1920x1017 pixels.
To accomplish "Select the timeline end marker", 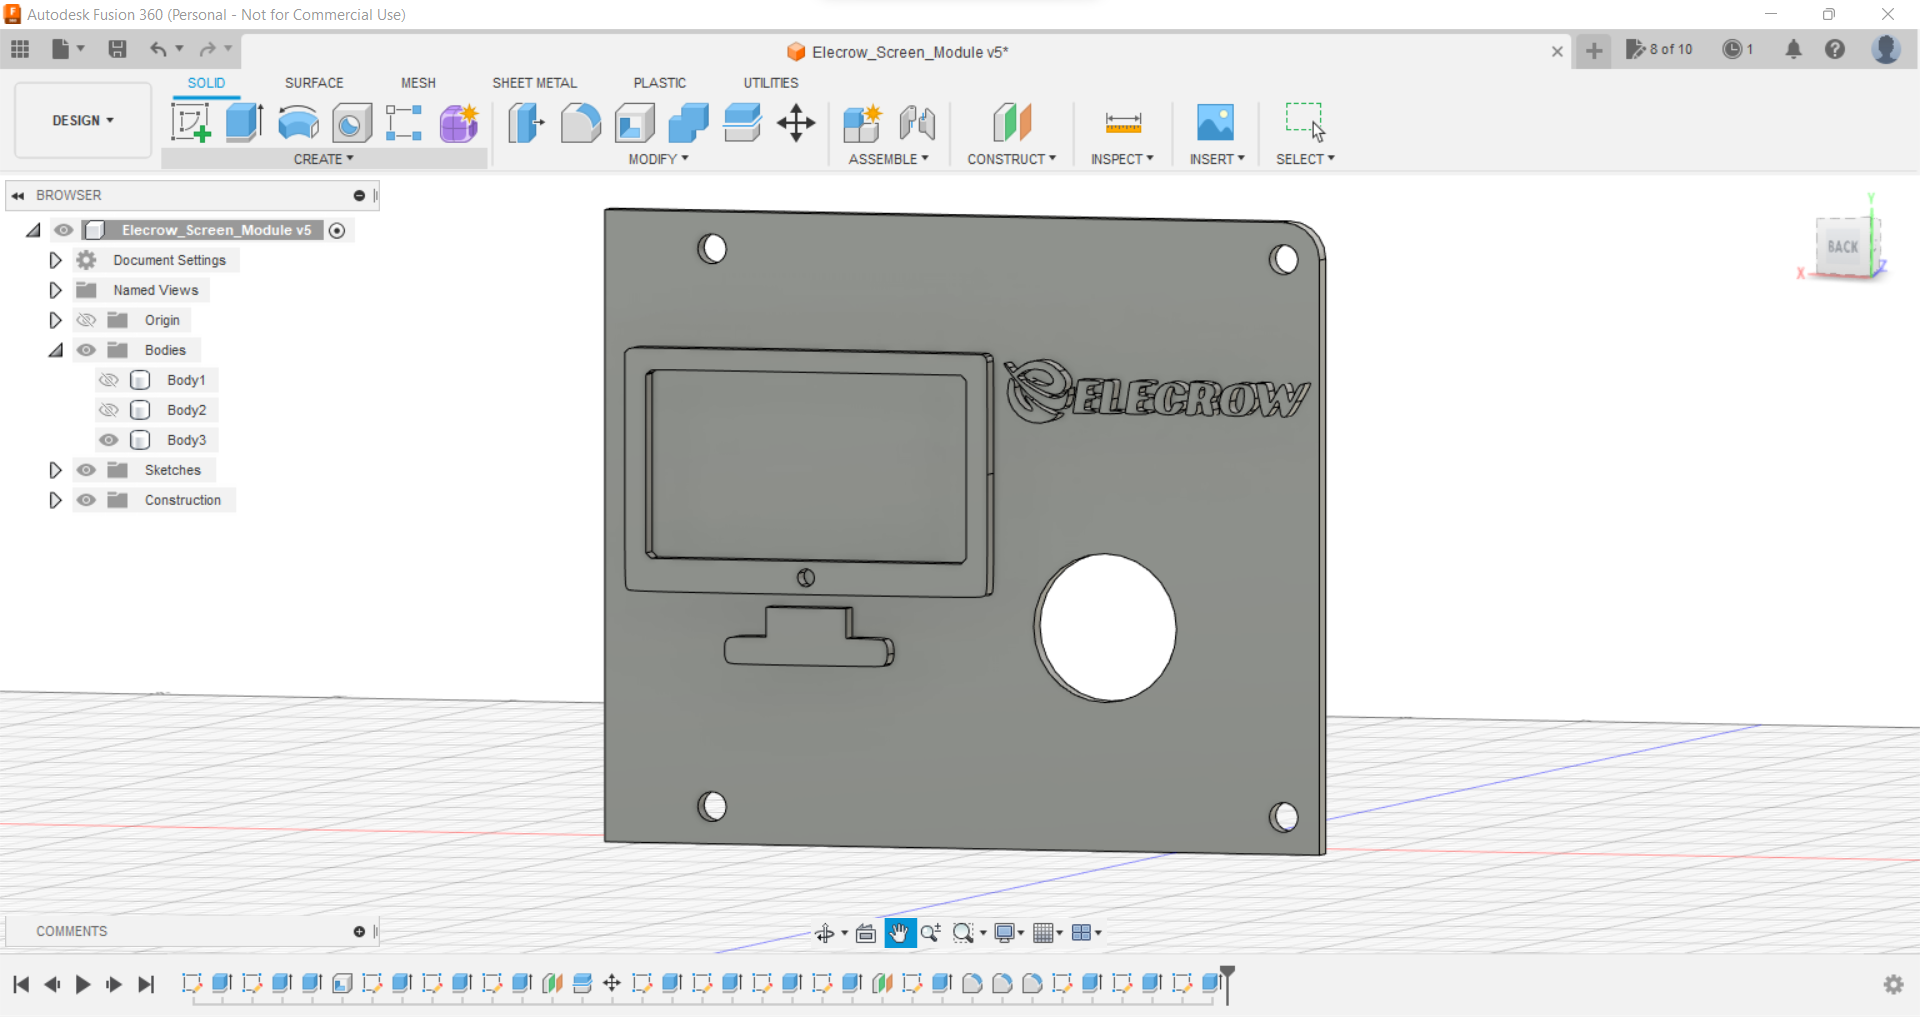I will point(1227,983).
